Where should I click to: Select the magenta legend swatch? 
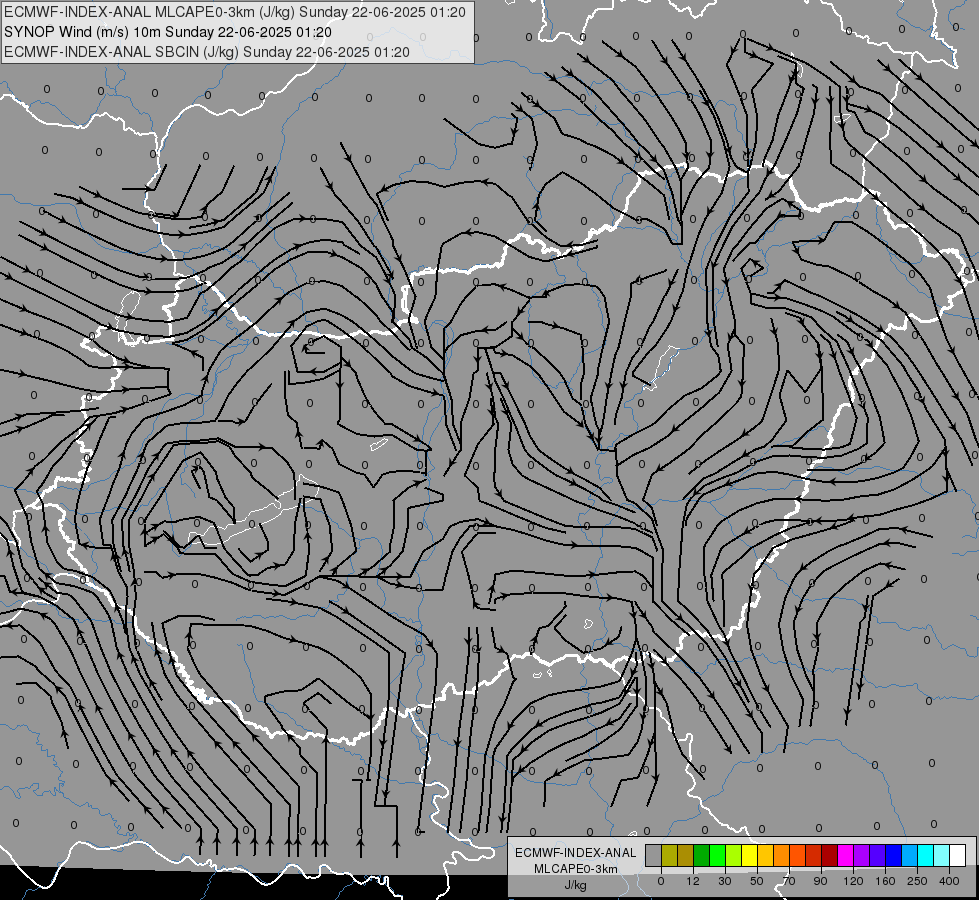point(846,855)
